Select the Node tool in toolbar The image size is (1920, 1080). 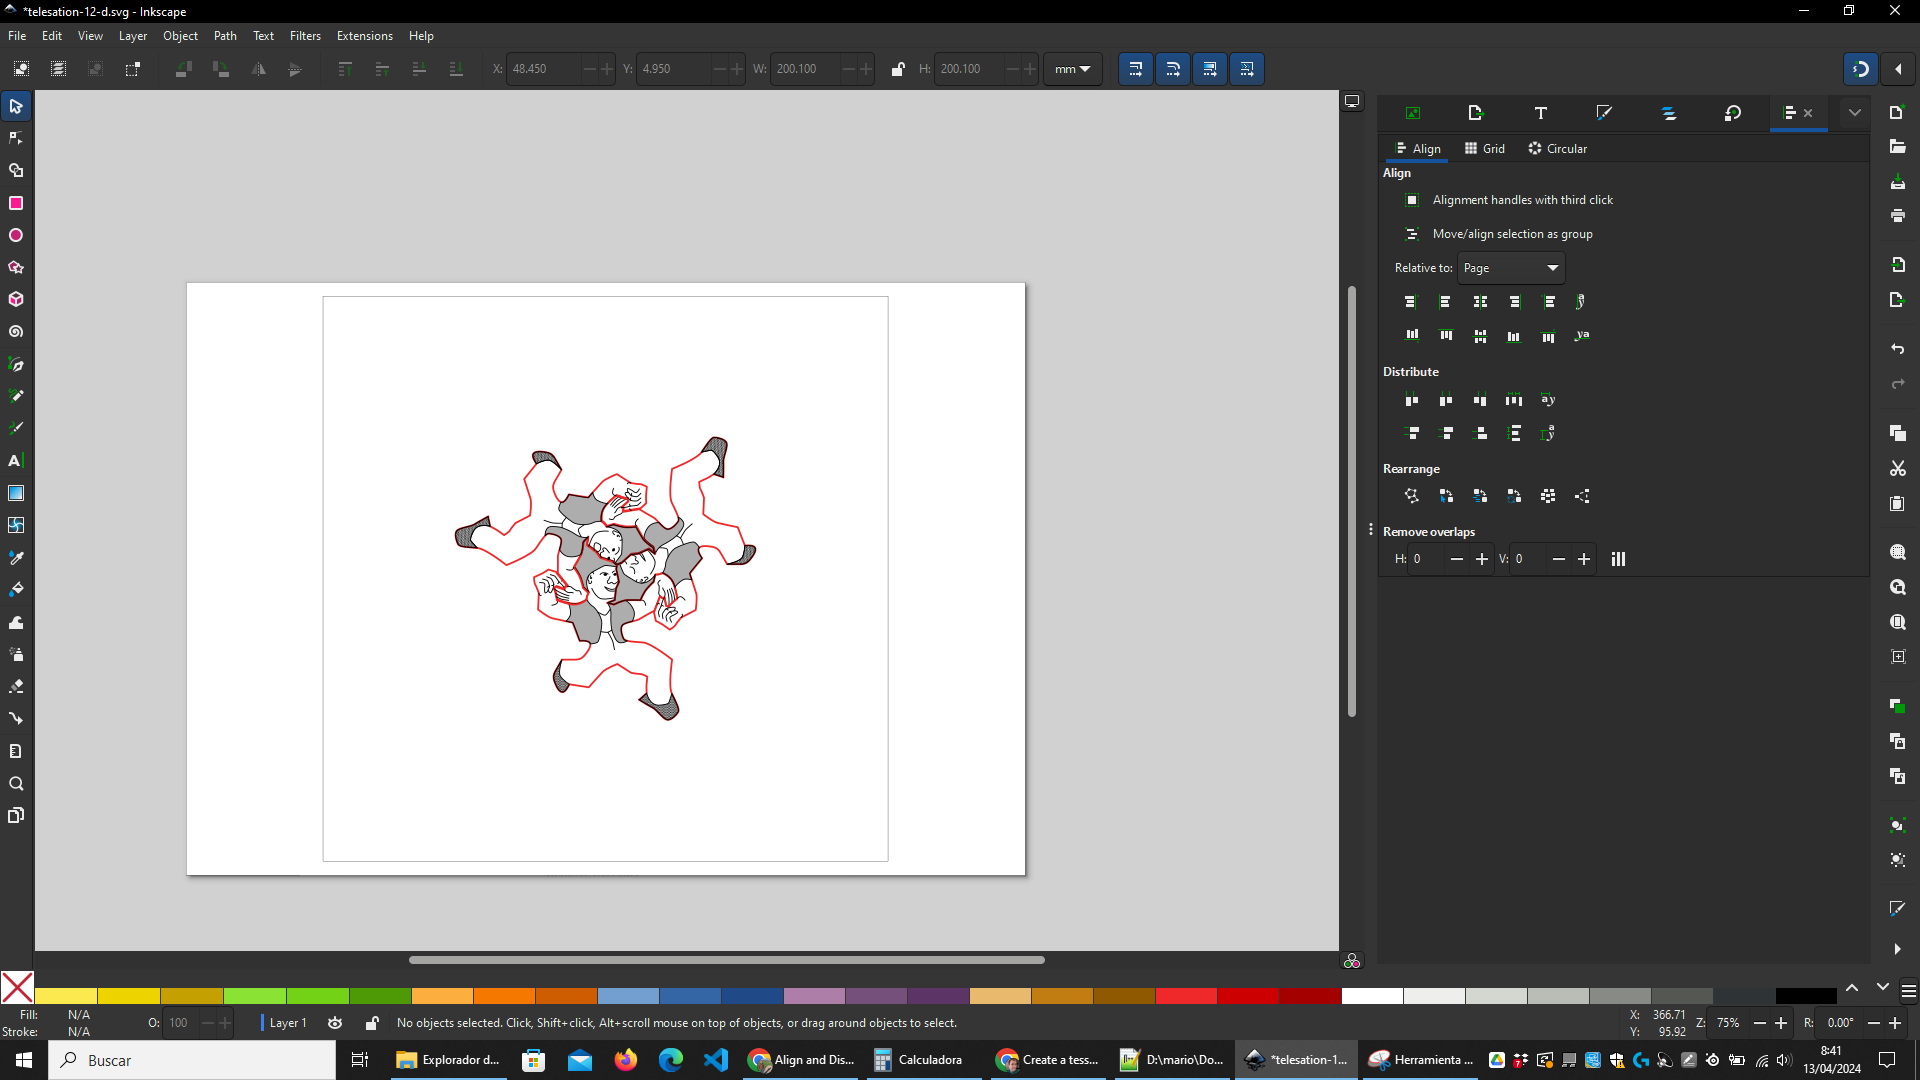tap(17, 138)
